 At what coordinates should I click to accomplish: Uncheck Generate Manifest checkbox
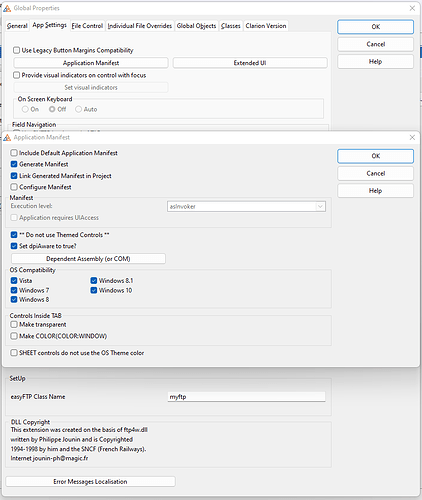click(14, 164)
